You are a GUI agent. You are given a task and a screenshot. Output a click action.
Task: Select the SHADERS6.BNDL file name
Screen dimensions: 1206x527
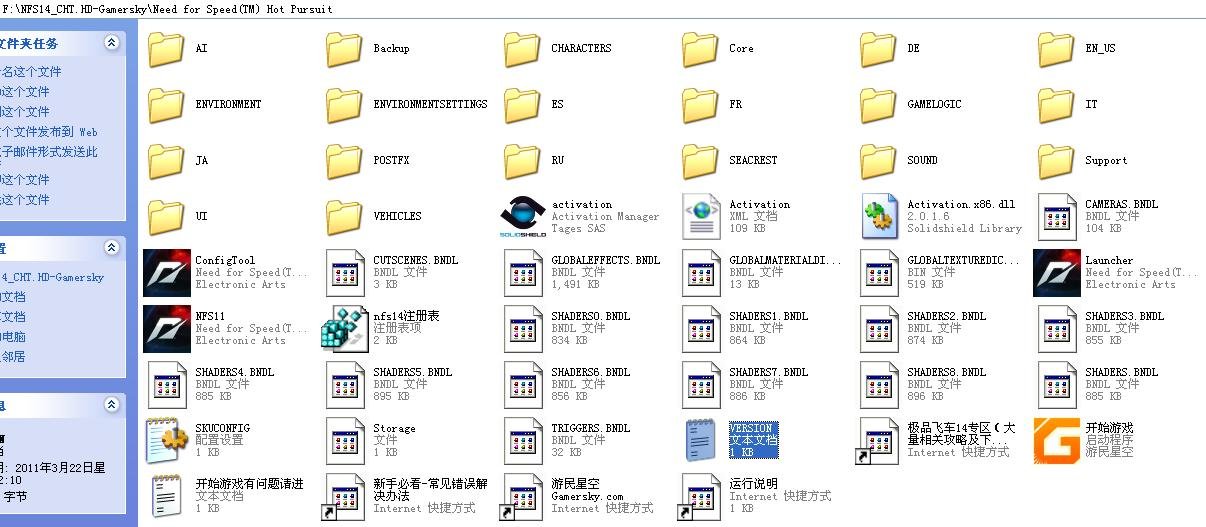[x=590, y=372]
